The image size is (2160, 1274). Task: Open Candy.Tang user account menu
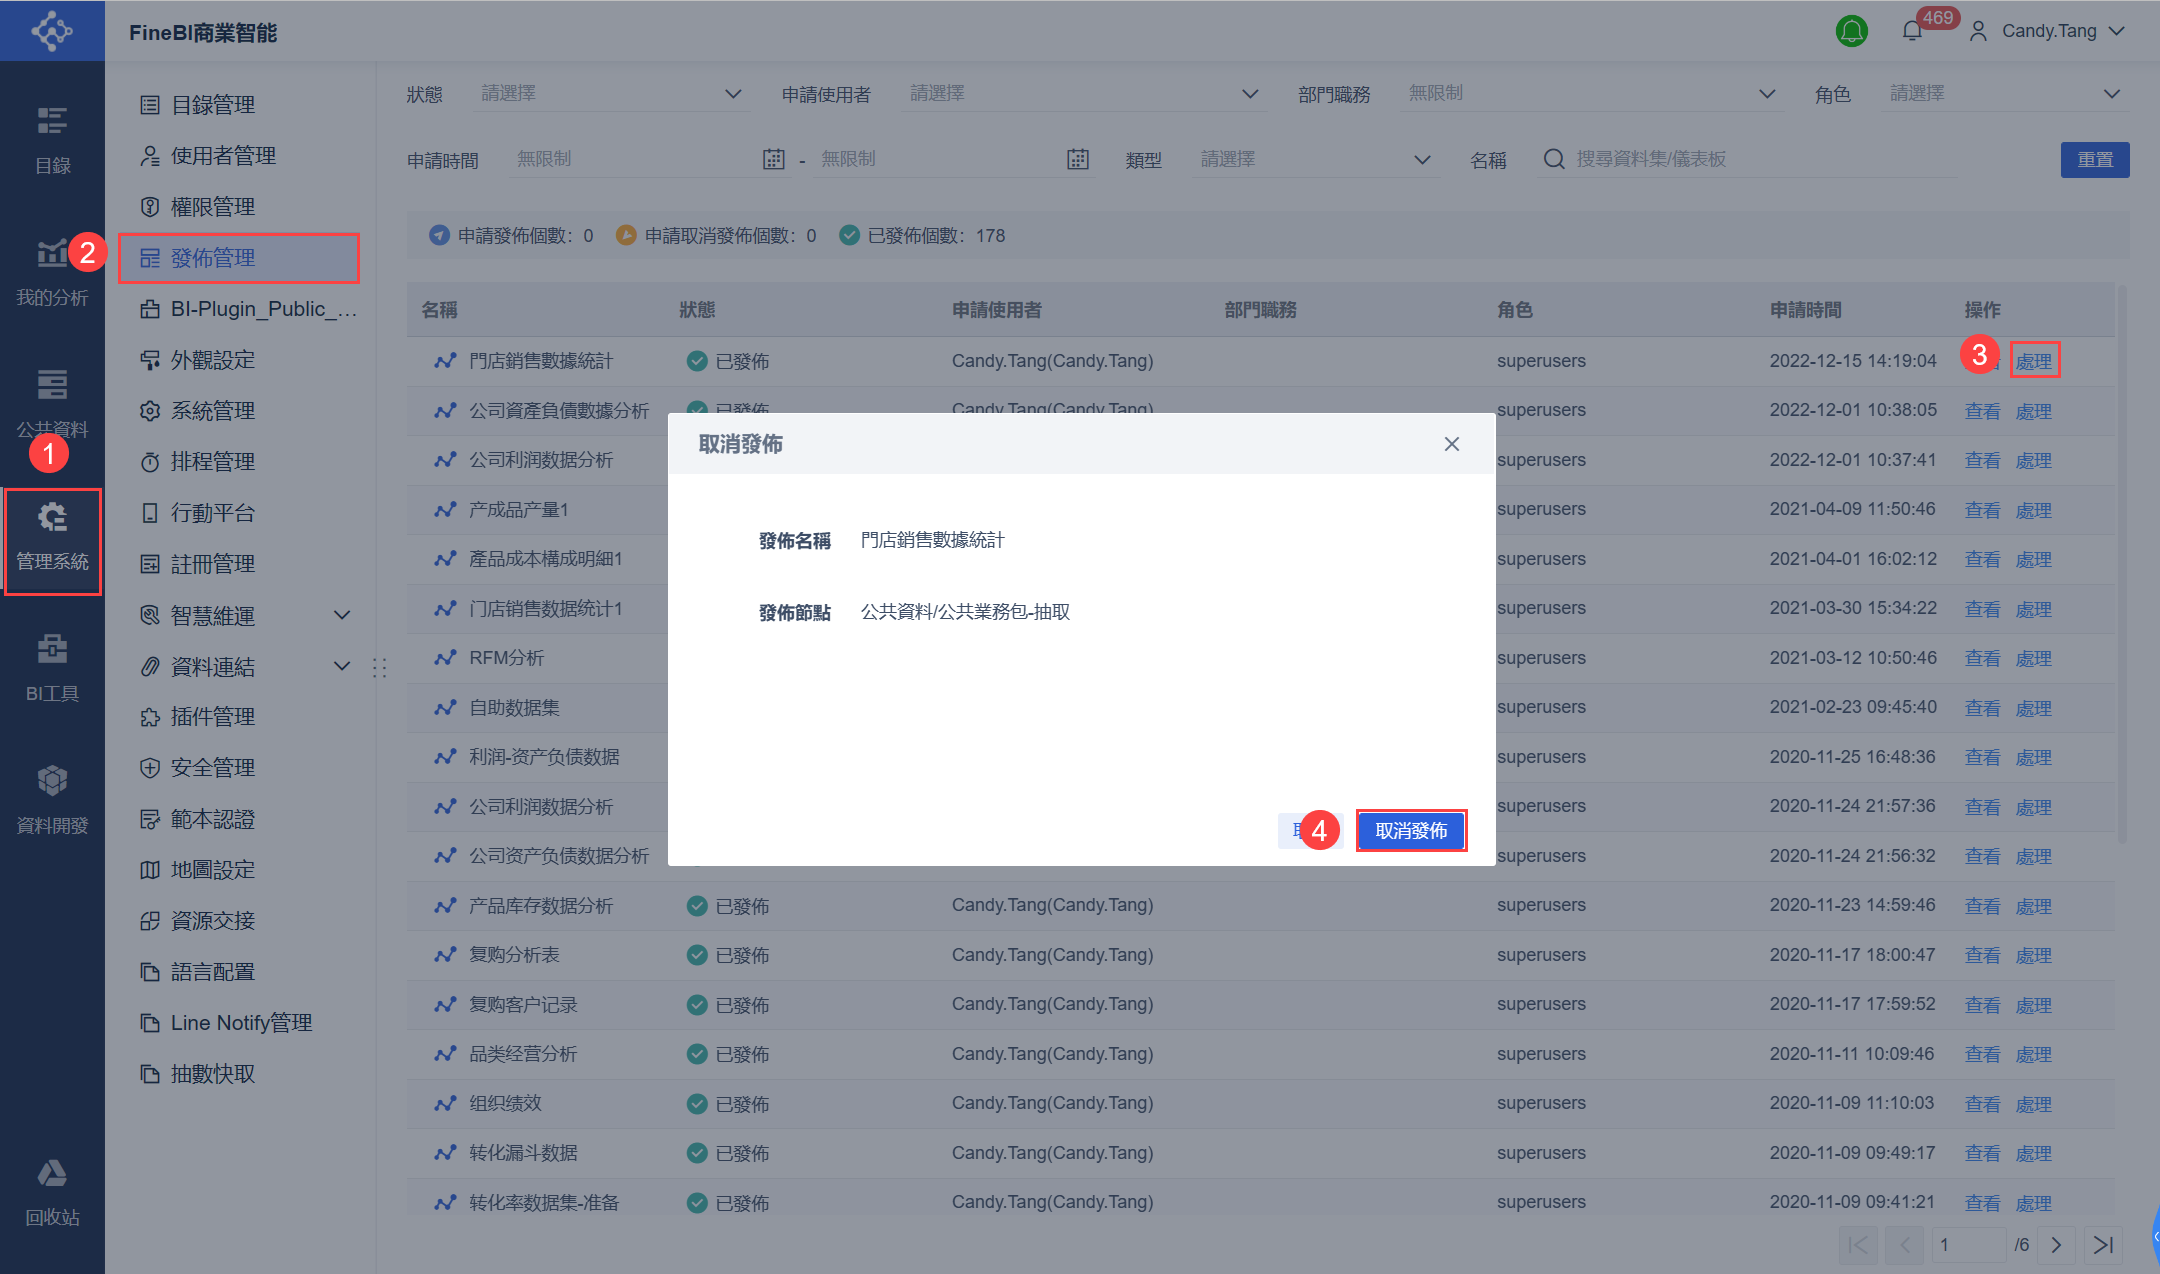click(2048, 31)
